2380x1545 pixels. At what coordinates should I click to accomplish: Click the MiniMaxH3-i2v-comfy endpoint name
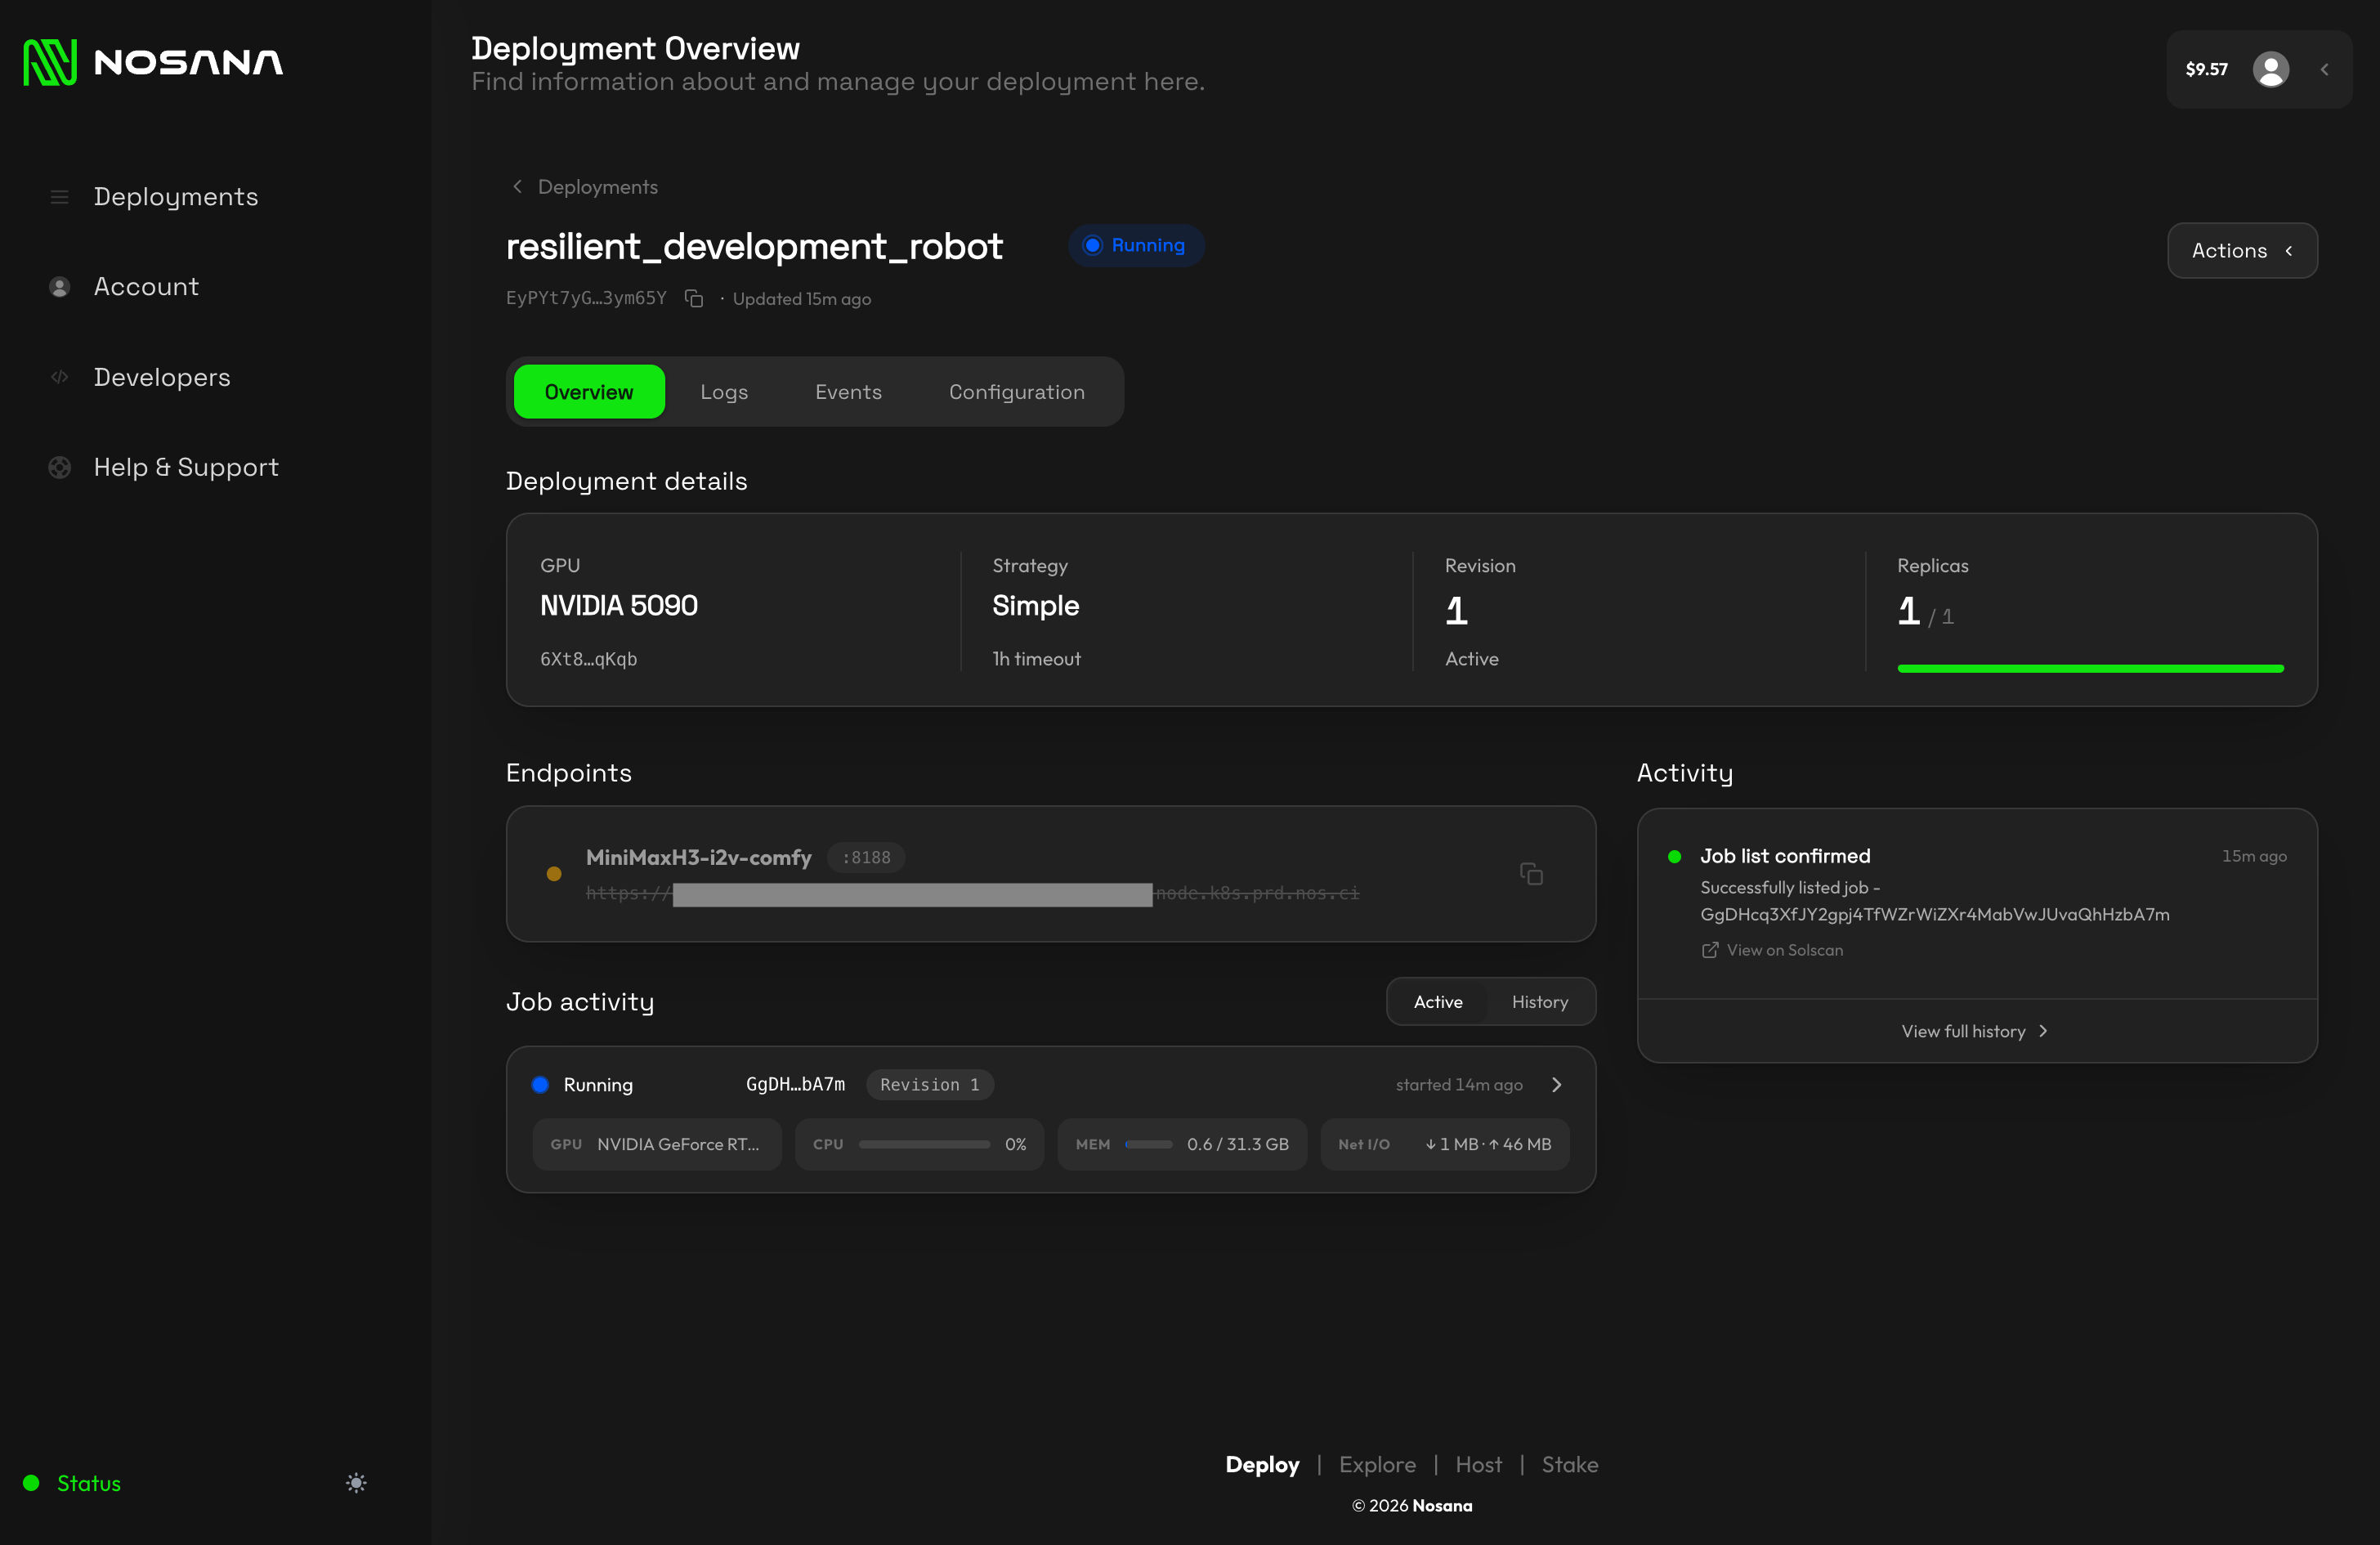(698, 857)
